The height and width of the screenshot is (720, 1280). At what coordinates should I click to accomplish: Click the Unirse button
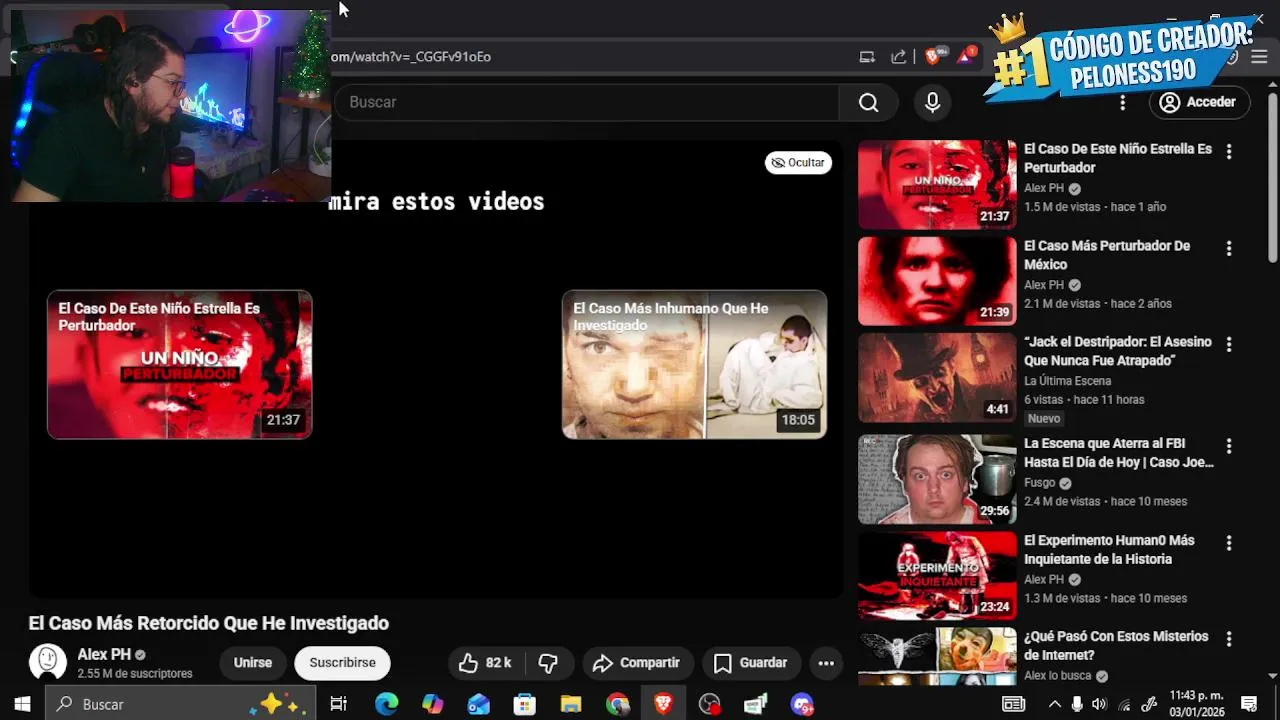[x=252, y=663]
